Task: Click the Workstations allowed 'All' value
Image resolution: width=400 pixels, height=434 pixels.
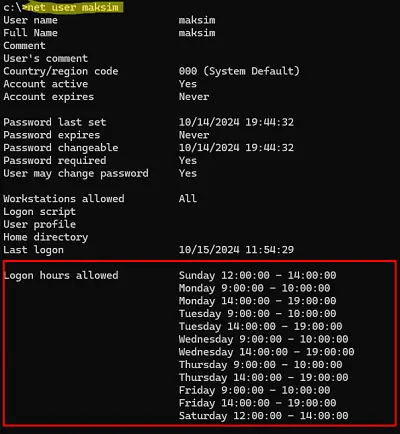Action: point(188,199)
